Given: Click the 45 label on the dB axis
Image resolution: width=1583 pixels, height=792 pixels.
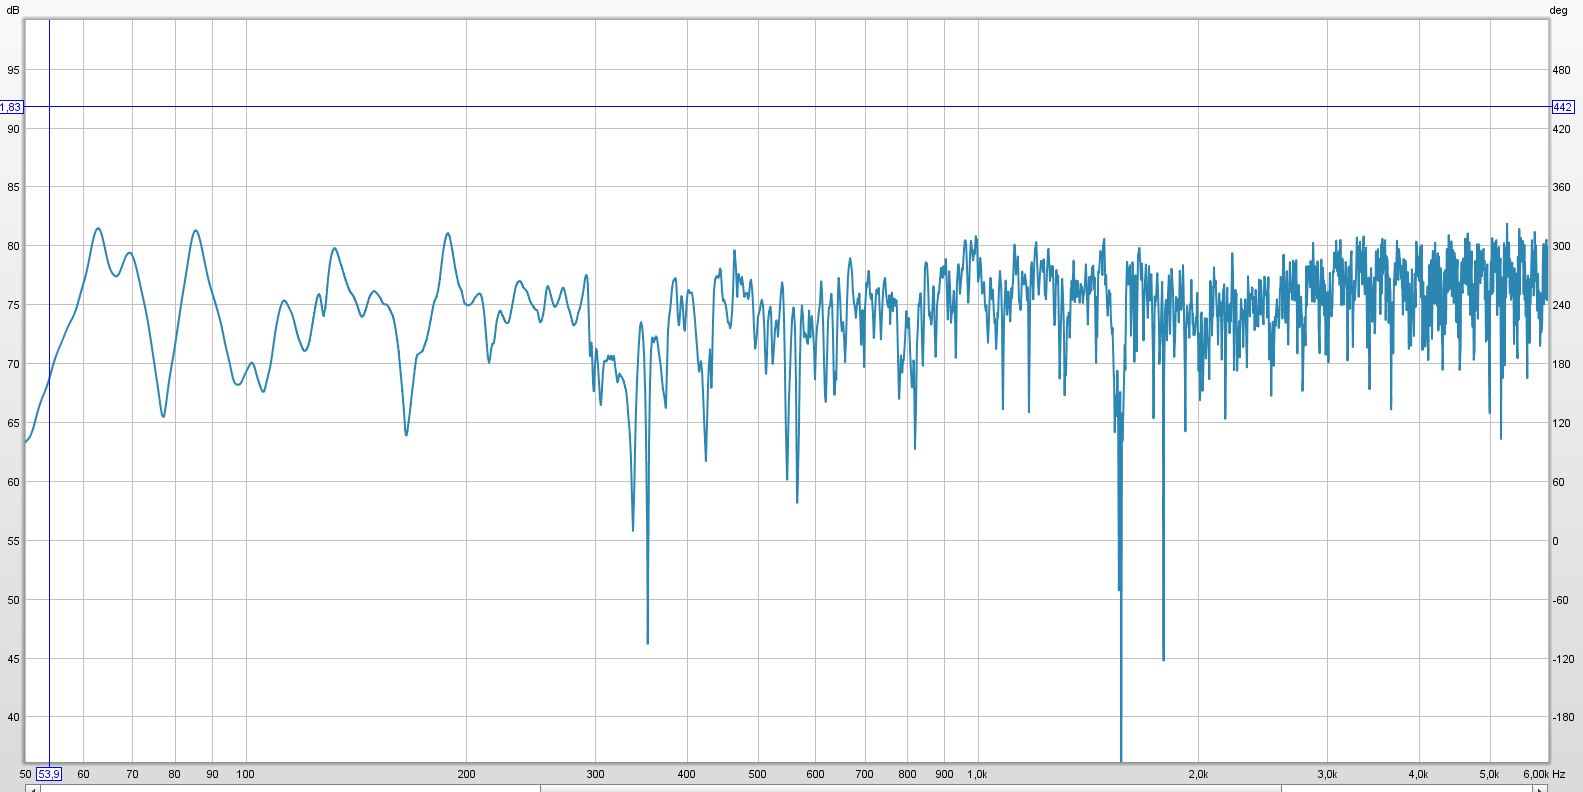Looking at the screenshot, I should 13,659.
